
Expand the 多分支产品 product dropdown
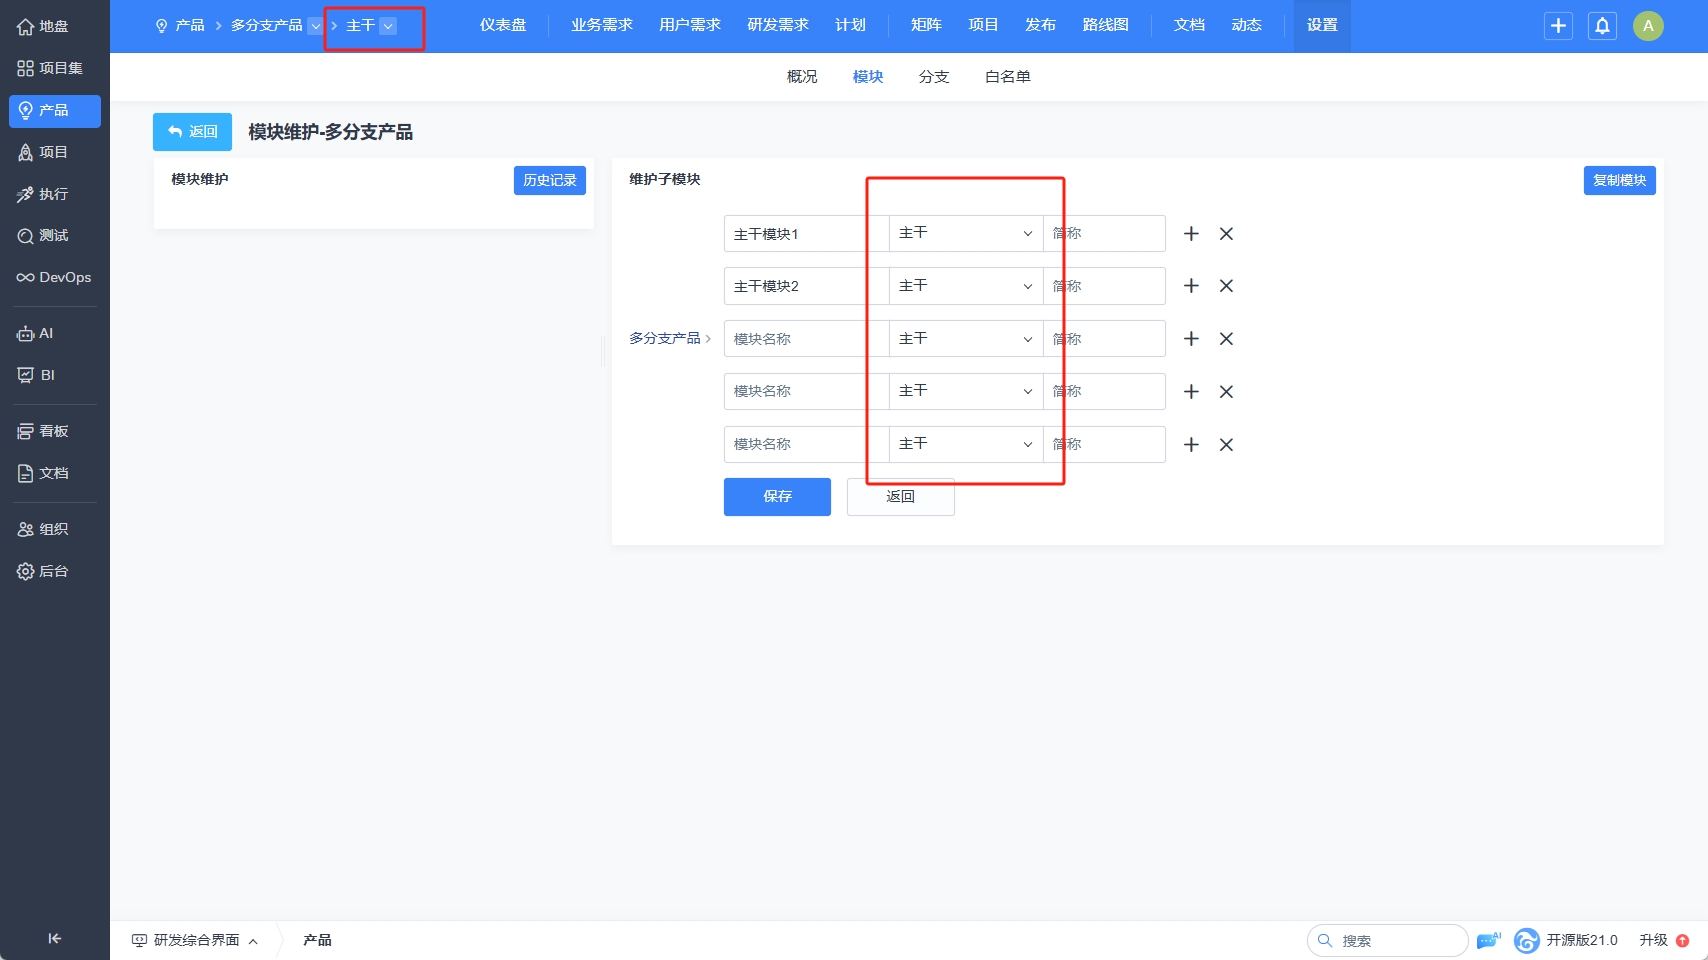point(315,26)
